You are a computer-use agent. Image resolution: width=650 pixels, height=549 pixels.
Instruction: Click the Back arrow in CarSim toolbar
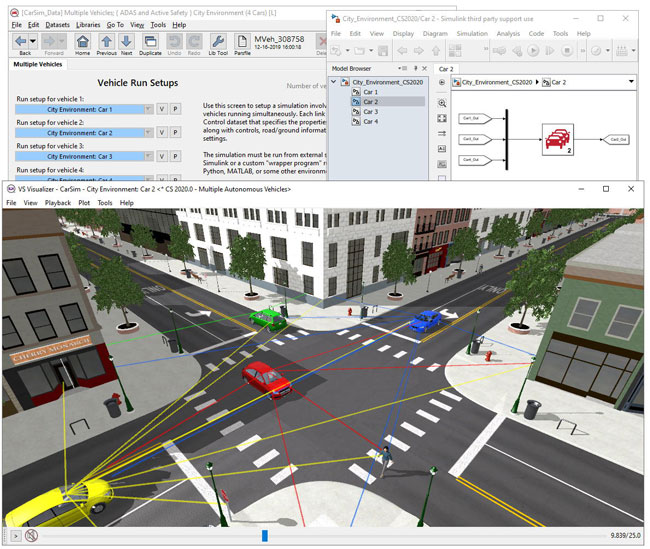coord(21,41)
